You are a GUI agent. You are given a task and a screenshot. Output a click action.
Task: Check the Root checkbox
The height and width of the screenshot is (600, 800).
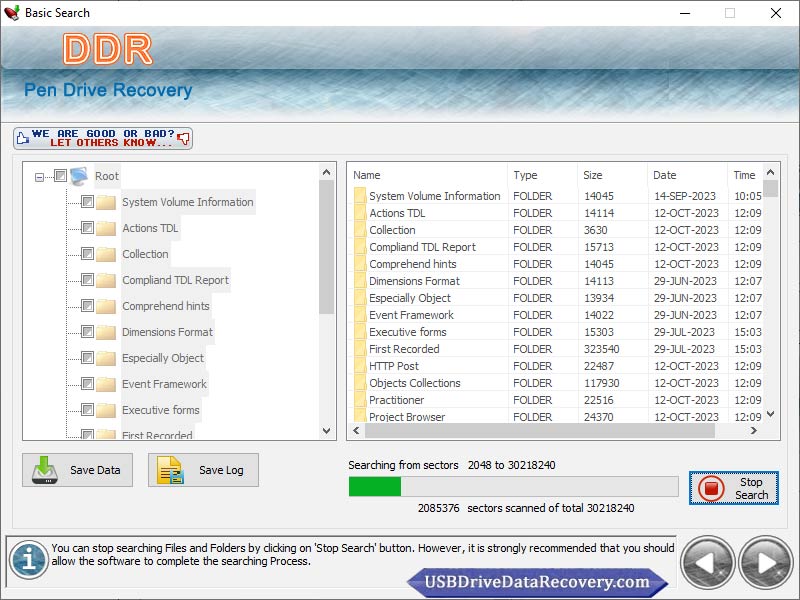(60, 176)
